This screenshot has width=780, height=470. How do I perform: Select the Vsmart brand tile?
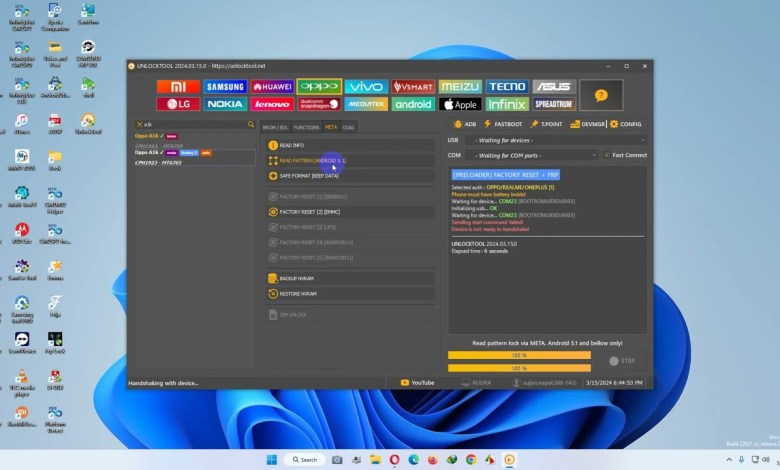[413, 87]
